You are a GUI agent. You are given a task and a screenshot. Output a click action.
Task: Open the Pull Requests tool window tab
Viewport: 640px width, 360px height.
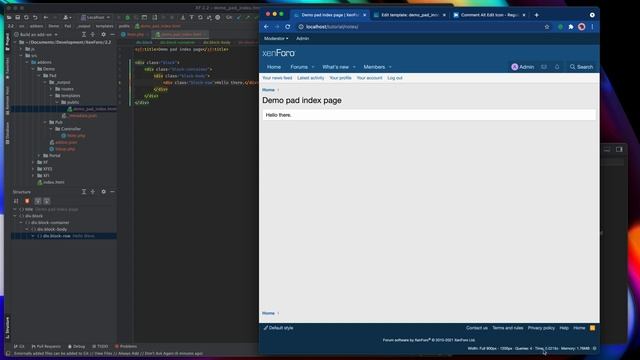tap(46, 347)
